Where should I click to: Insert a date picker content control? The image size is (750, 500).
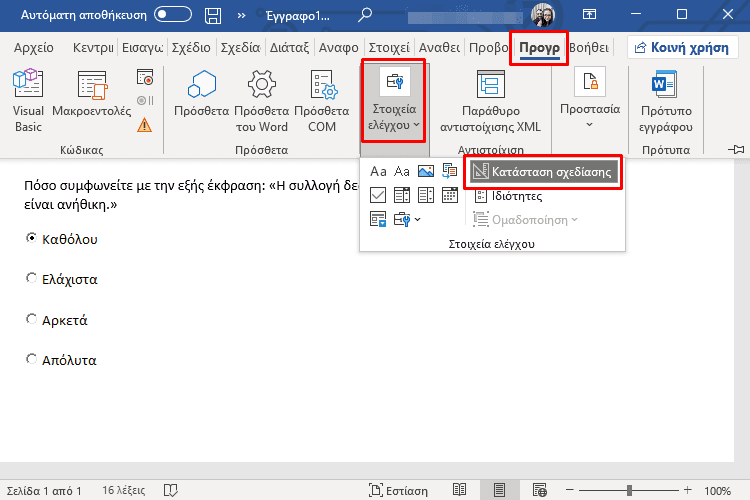point(449,195)
